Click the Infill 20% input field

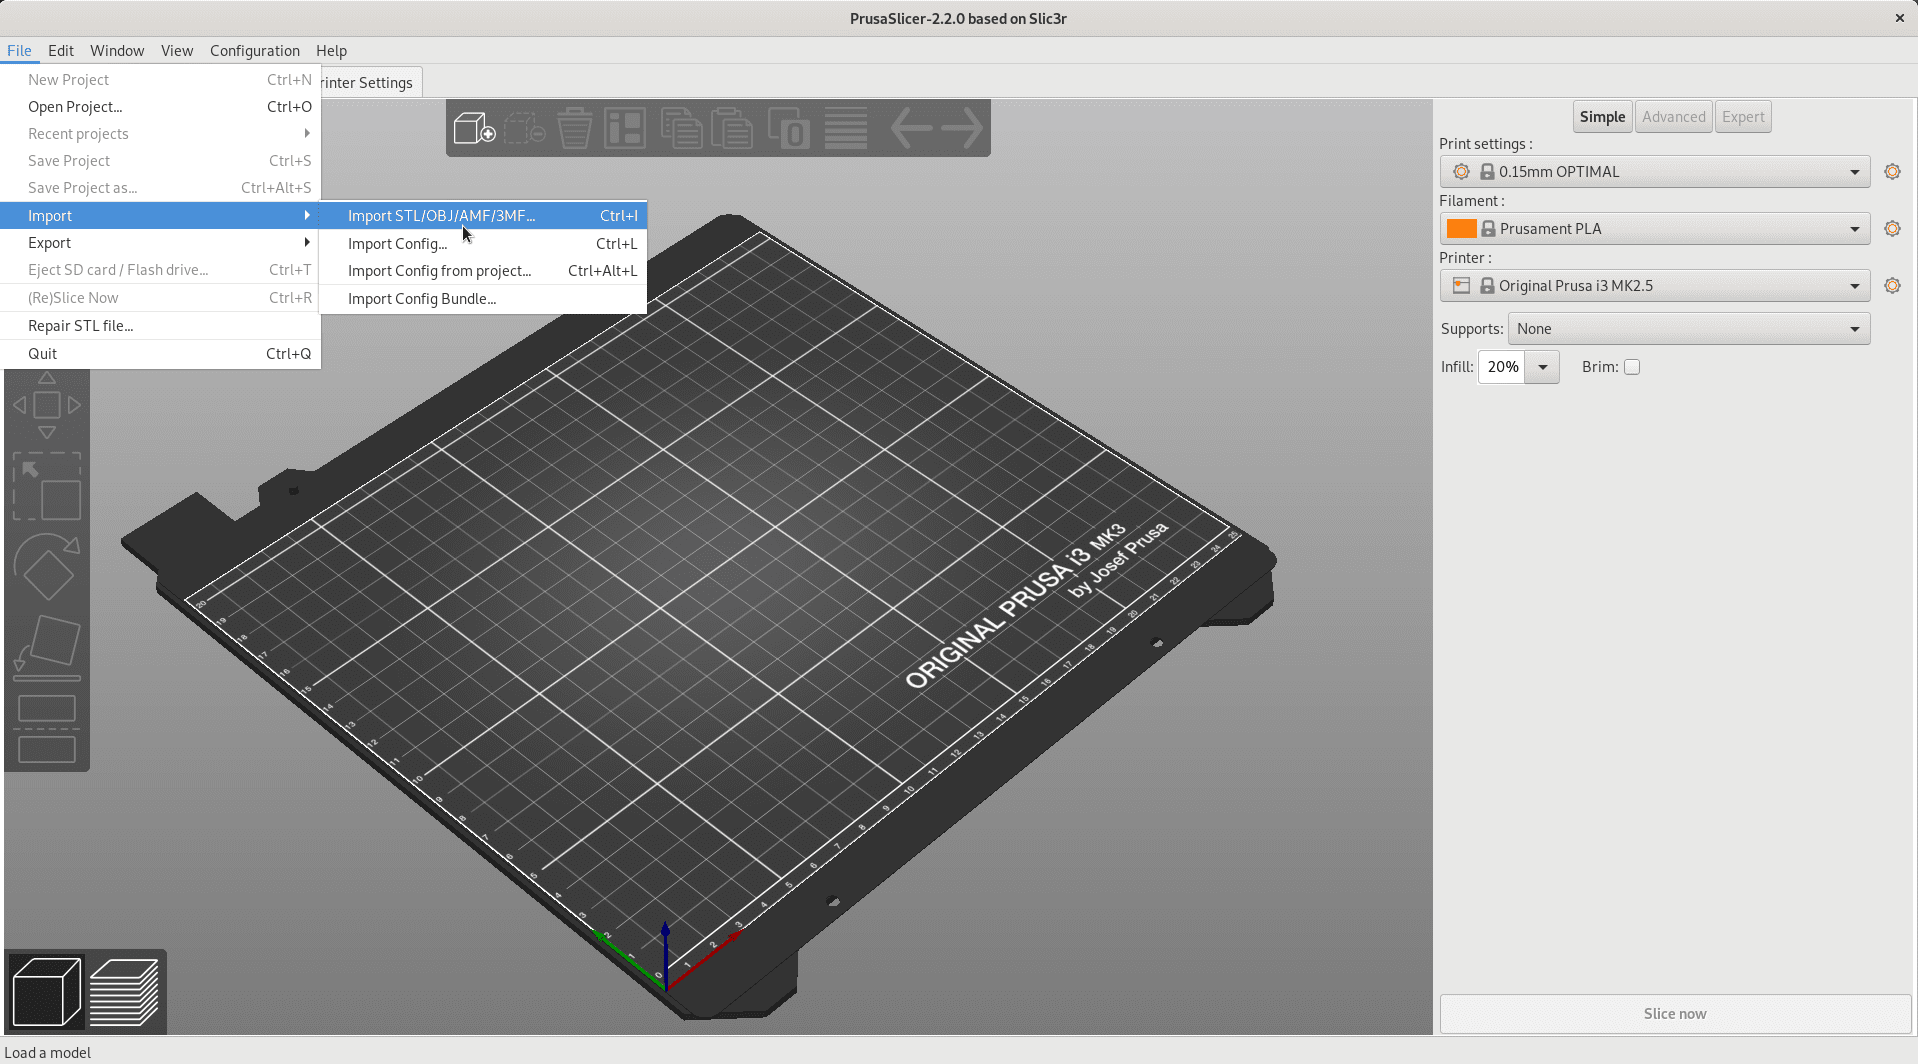(x=1503, y=367)
